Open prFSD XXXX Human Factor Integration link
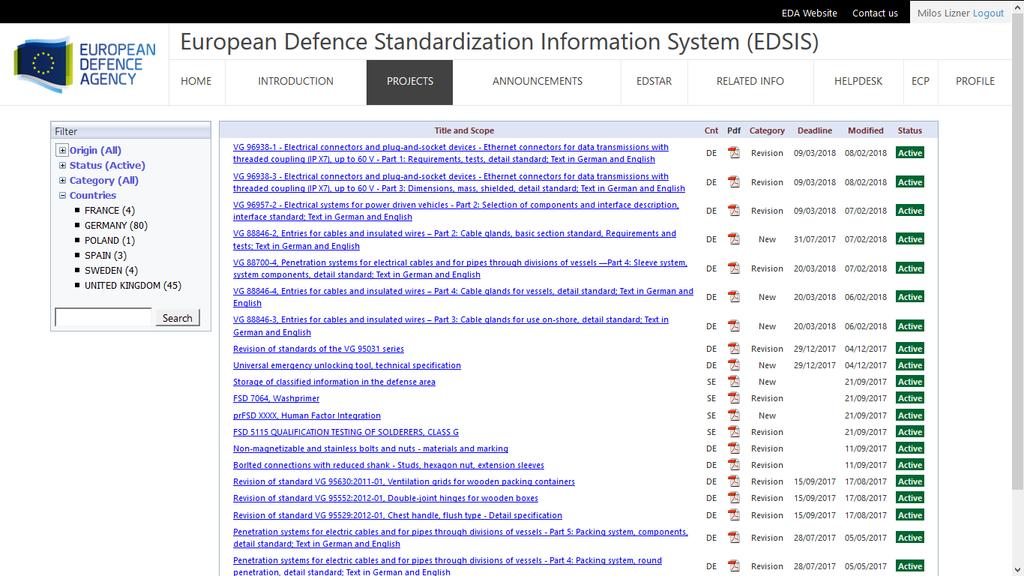The image size is (1024, 576). click(306, 415)
